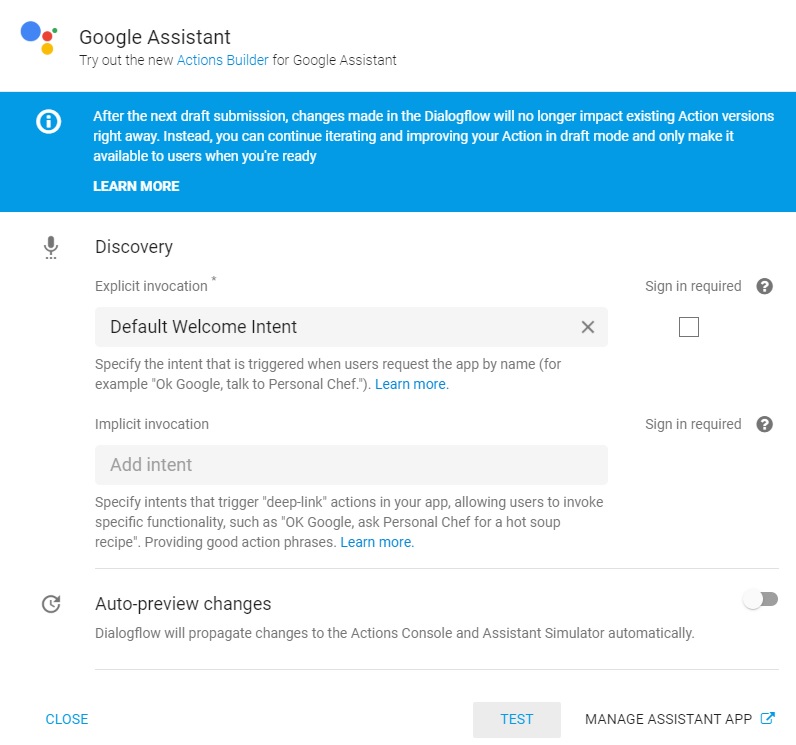Click the Google Assistant logo icon
Image resolution: width=796 pixels, height=745 pixels.
[x=39, y=38]
